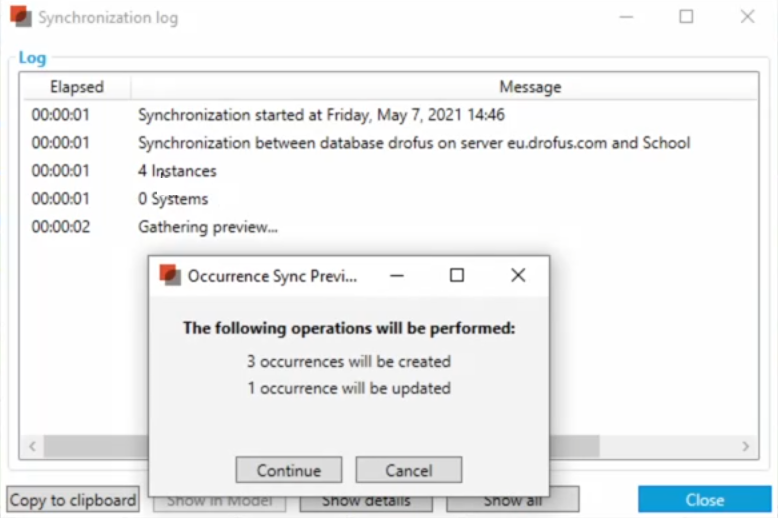Close the Synchronization log with the blue Close button
This screenshot has height=518, width=778.
(x=704, y=500)
